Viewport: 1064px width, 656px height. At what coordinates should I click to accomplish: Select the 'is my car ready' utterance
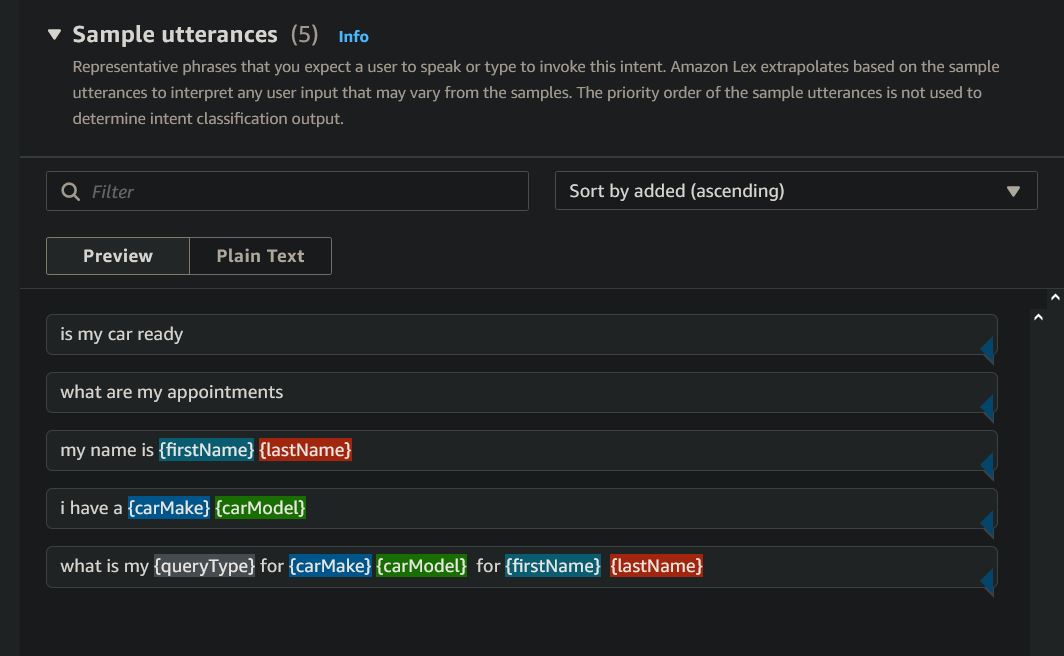click(x=121, y=334)
